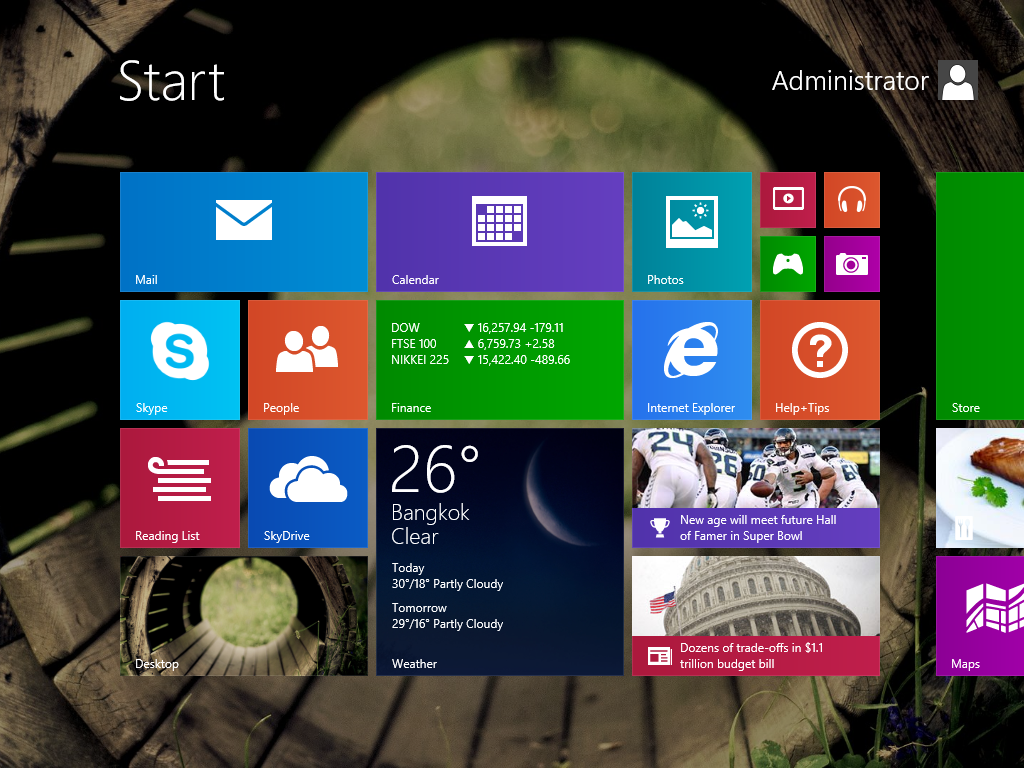Click the Administrator account picture
The height and width of the screenshot is (768, 1024).
(957, 80)
